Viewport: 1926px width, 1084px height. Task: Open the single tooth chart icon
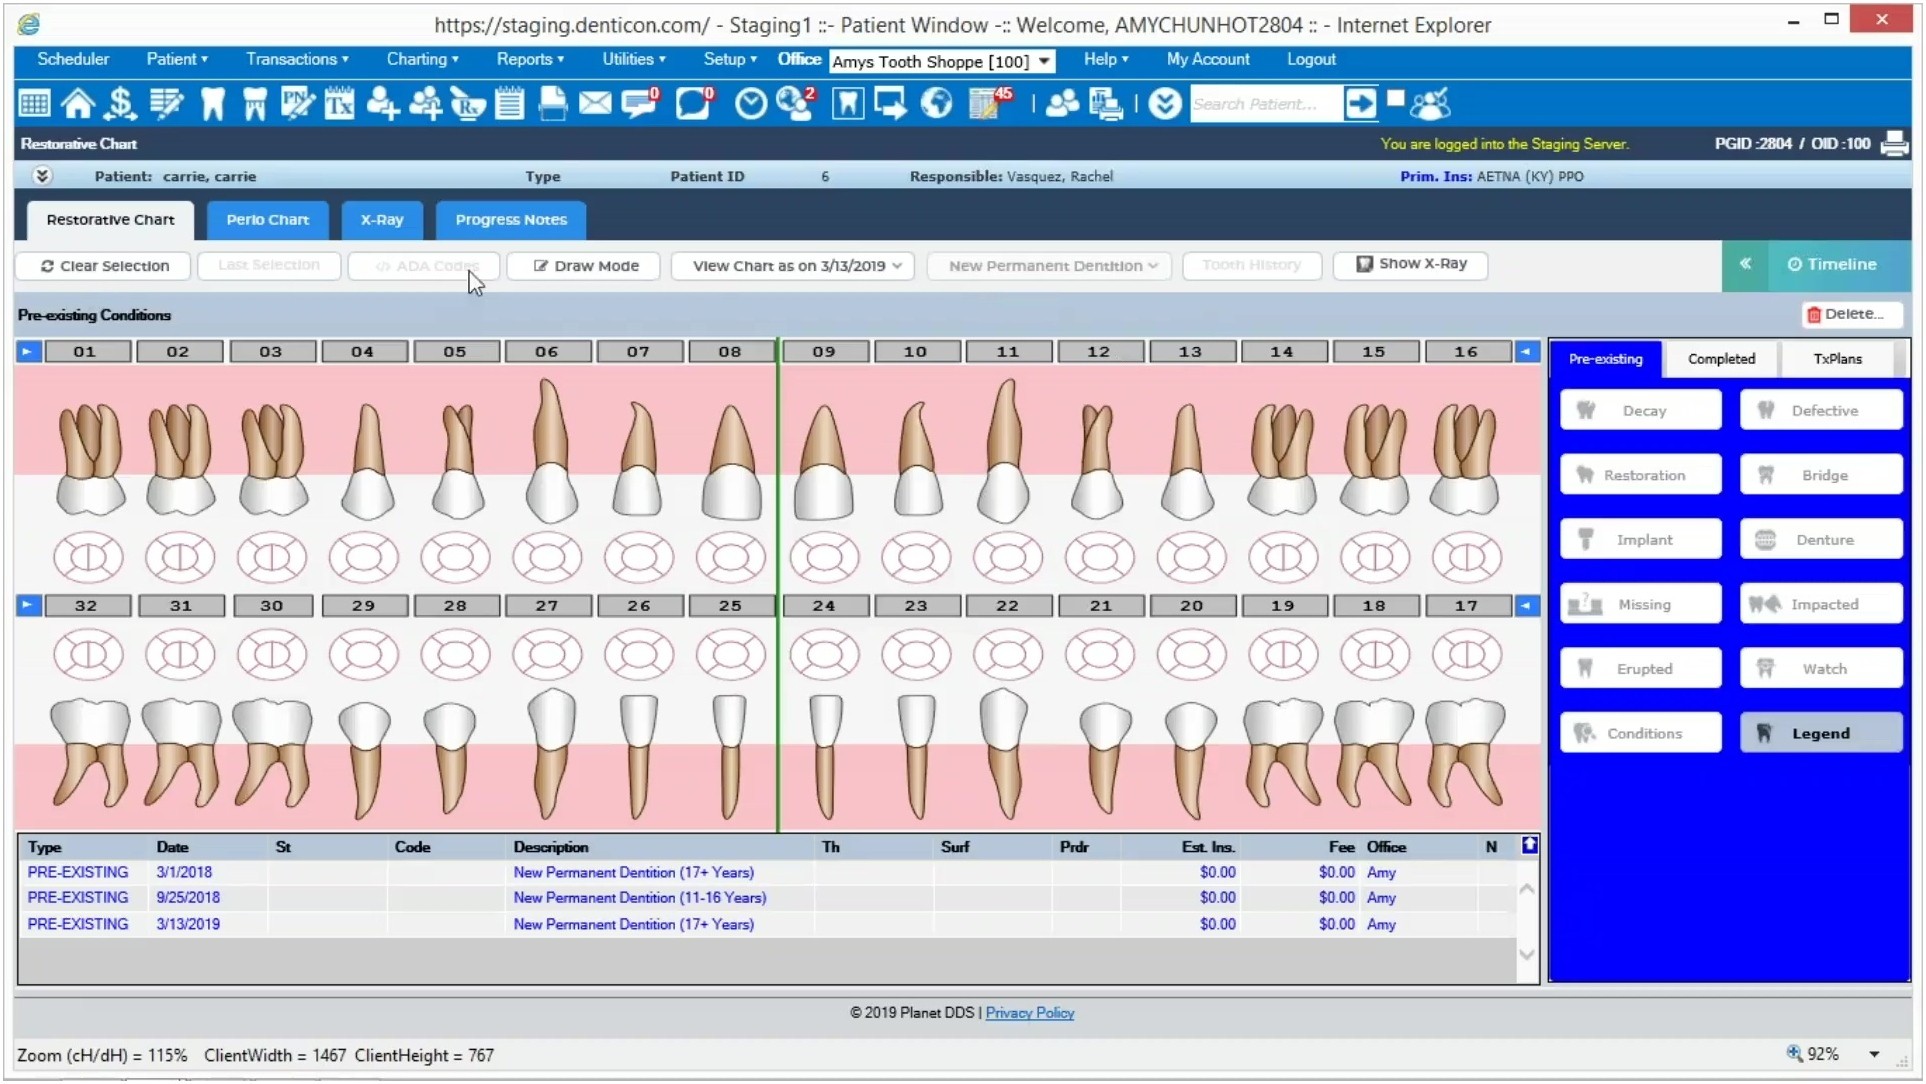(212, 103)
